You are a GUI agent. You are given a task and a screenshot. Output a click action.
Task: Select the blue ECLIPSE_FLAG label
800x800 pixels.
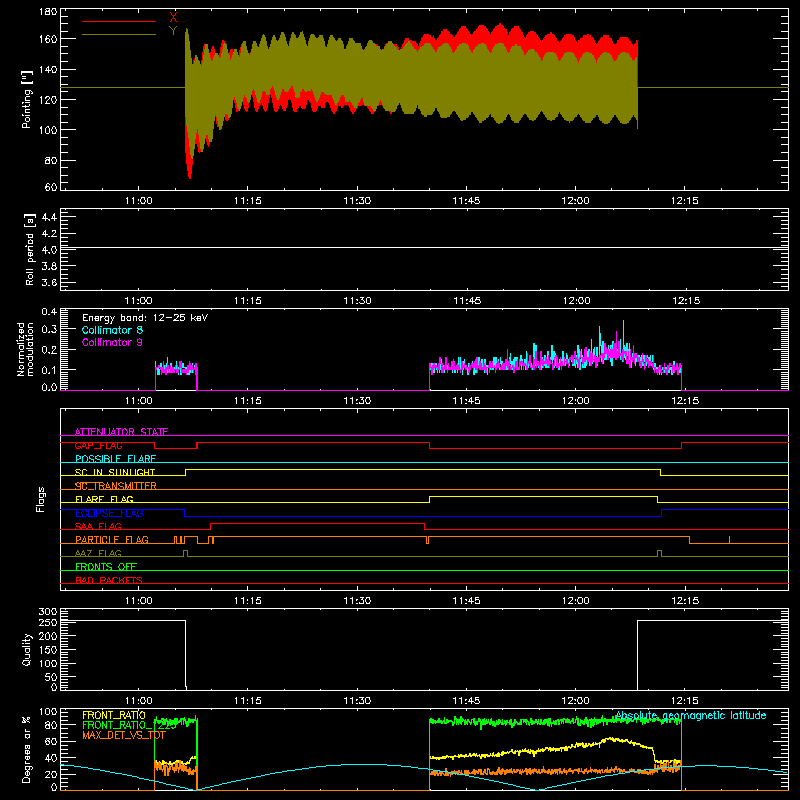109,513
